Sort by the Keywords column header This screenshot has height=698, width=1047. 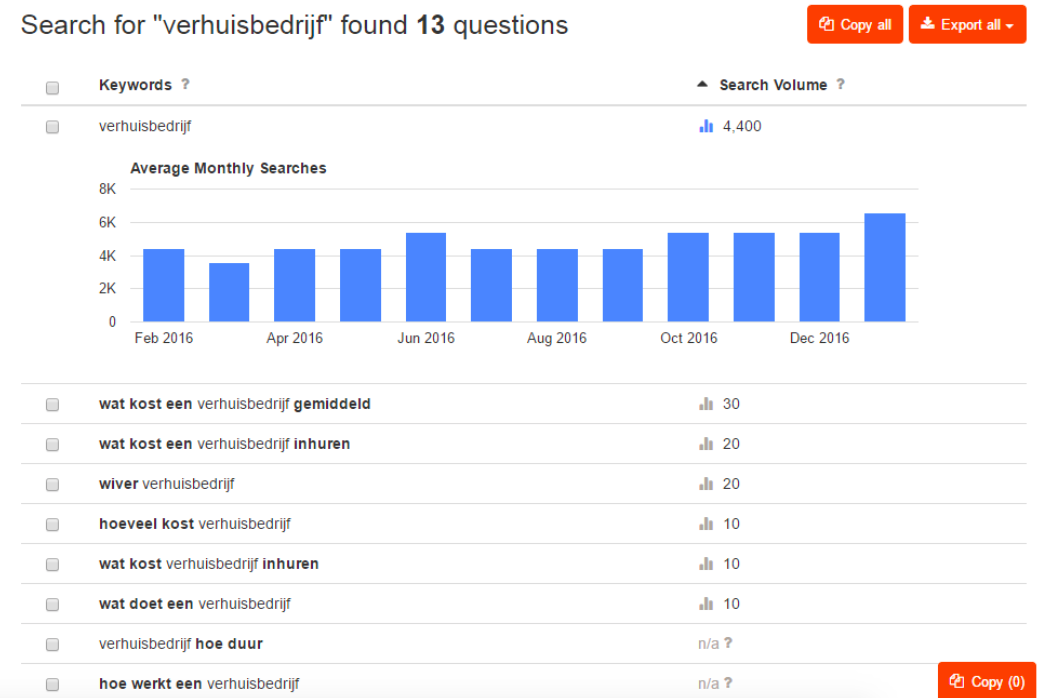coord(135,85)
